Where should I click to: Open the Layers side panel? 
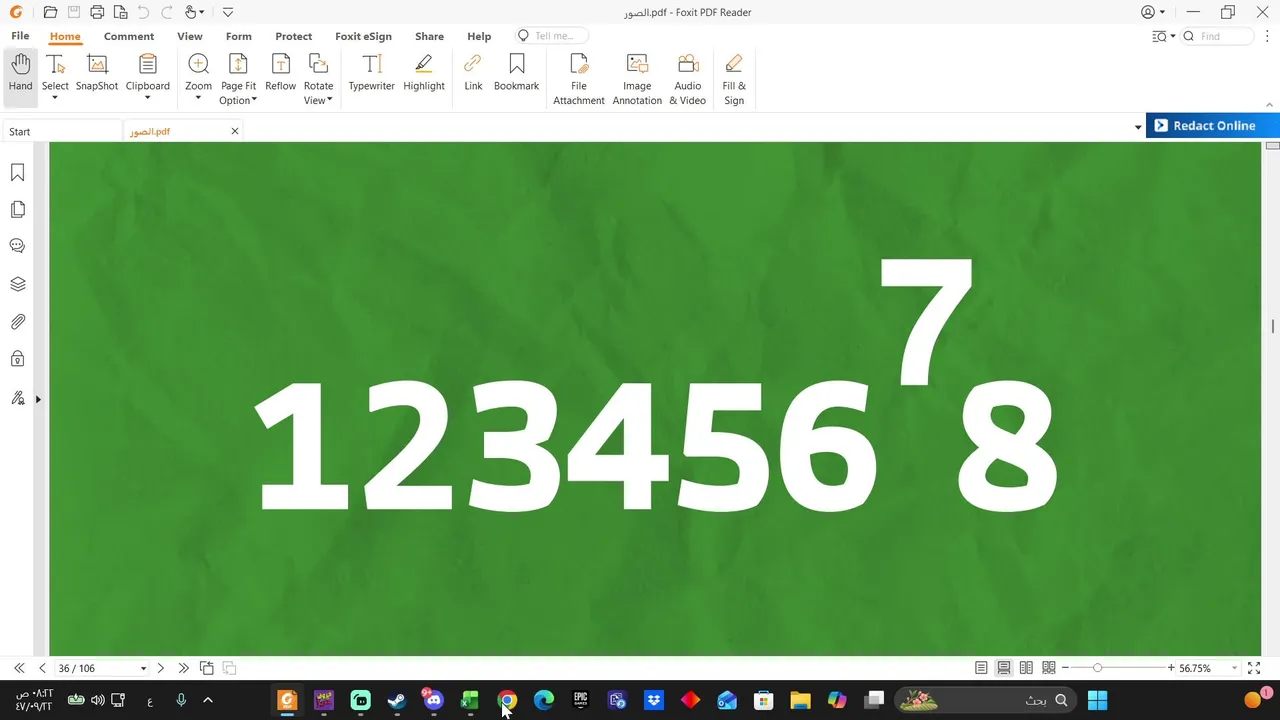17,284
